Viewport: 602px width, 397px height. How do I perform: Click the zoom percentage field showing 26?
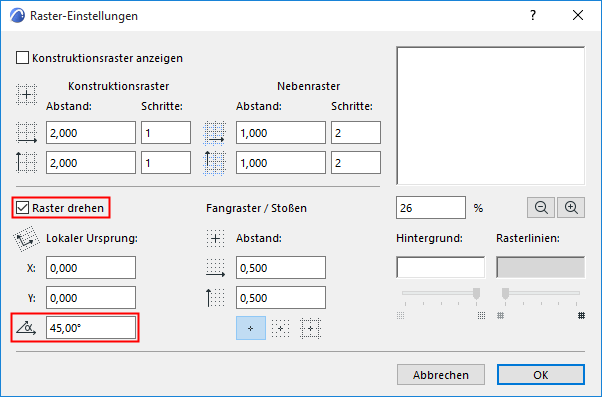click(x=431, y=208)
